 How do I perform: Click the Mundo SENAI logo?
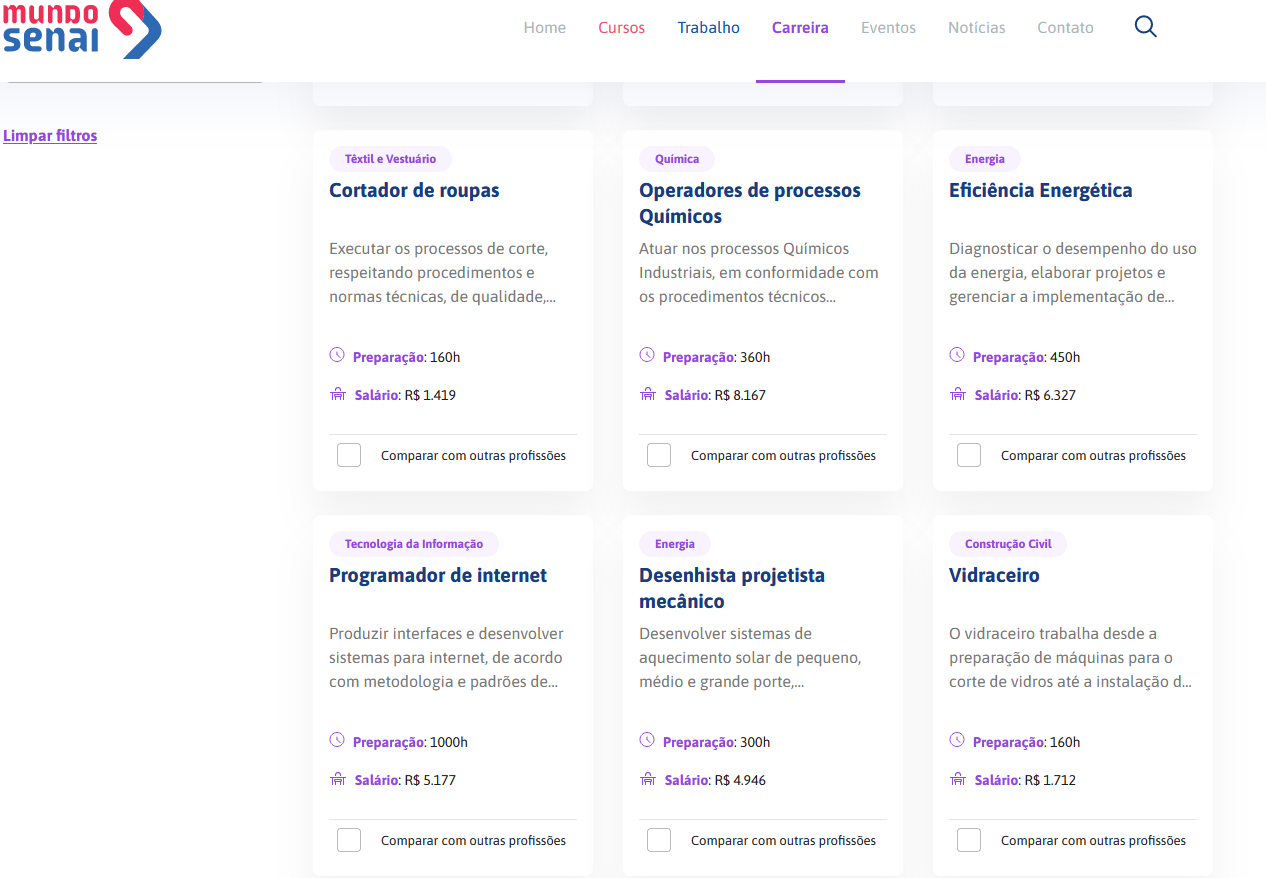[81, 30]
